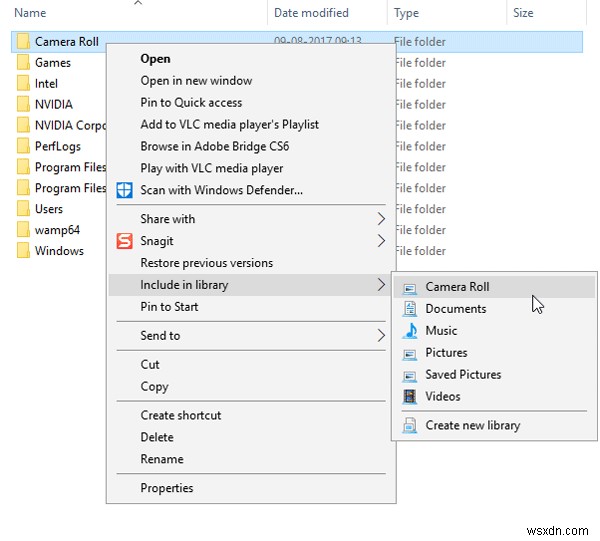
Task: Click the PerfLogs folder icon
Action: 23,146
